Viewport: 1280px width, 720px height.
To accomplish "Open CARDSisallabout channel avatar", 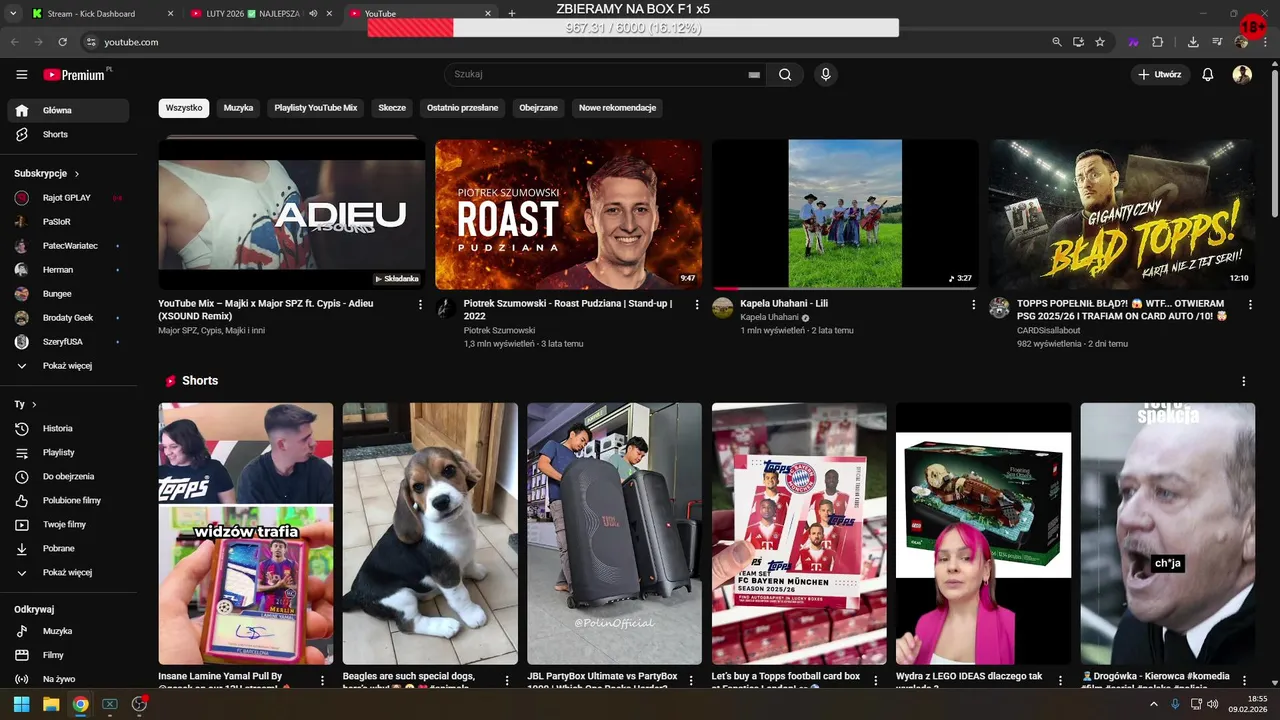I will pyautogui.click(x=999, y=307).
